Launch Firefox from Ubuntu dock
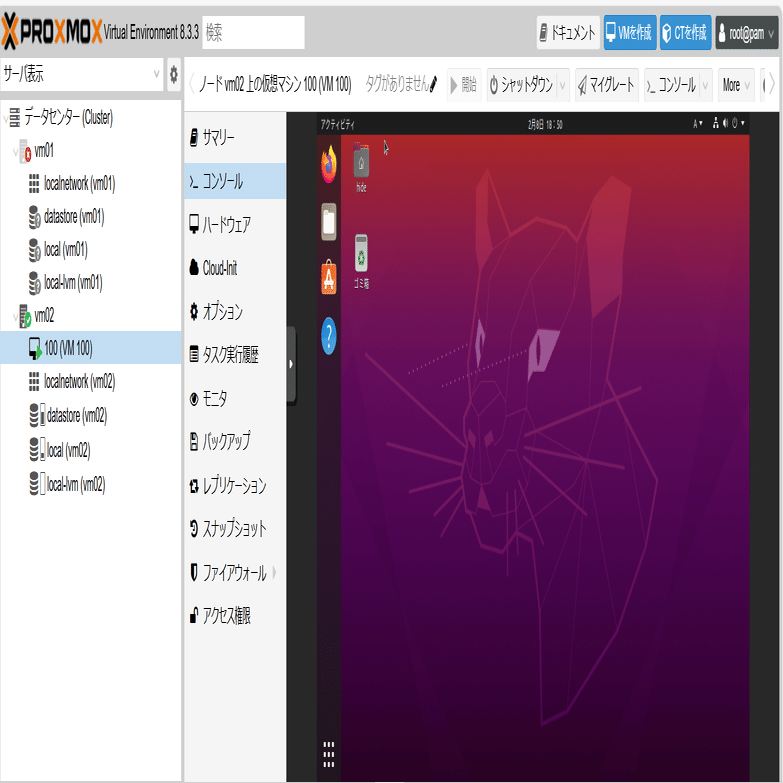 point(329,164)
